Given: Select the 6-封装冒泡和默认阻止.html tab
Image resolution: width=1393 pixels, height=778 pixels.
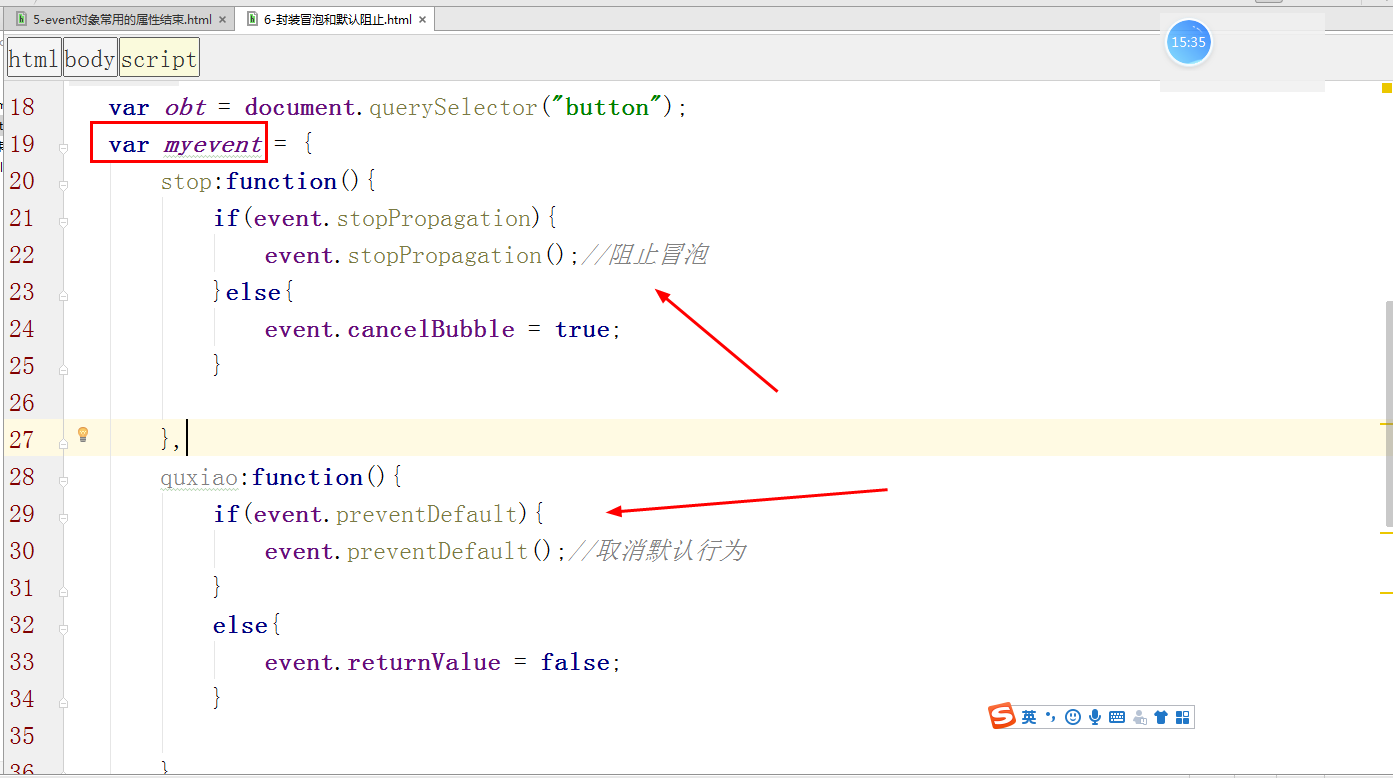Looking at the screenshot, I should (330, 18).
